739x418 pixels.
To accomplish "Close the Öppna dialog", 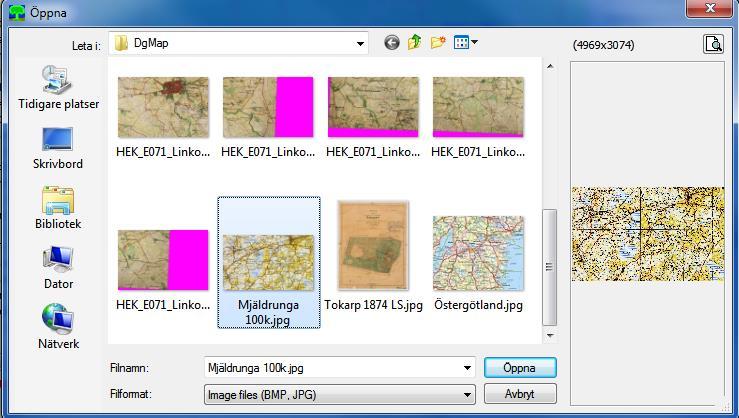I will 709,8.
